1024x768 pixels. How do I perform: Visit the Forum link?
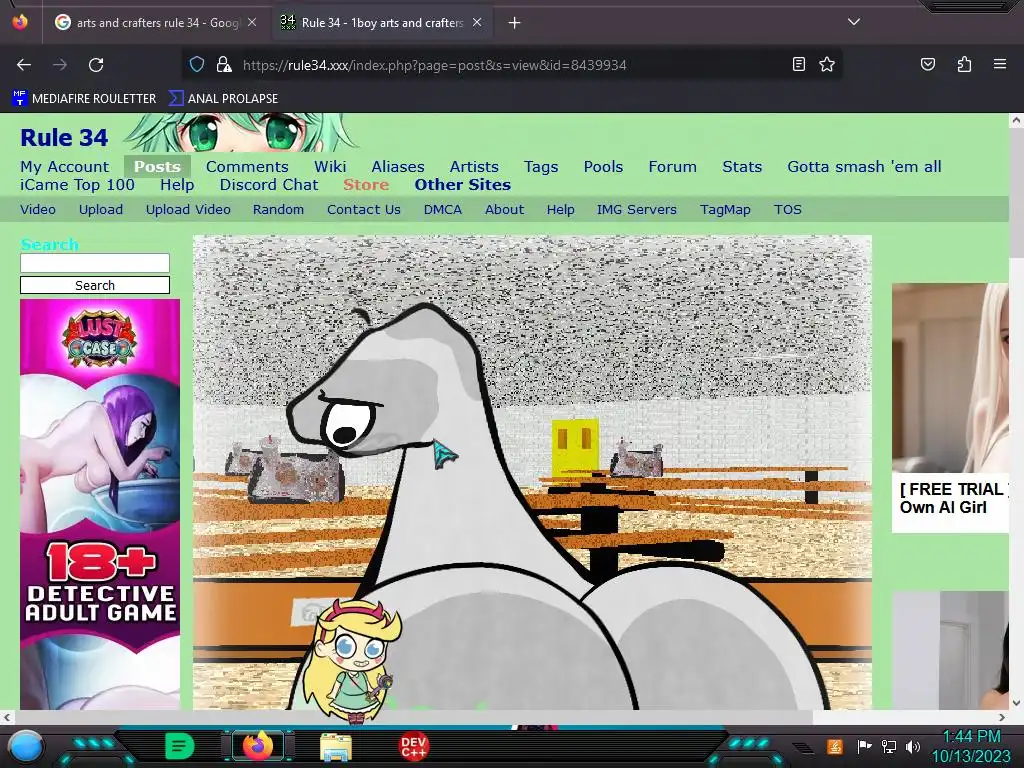tap(673, 167)
